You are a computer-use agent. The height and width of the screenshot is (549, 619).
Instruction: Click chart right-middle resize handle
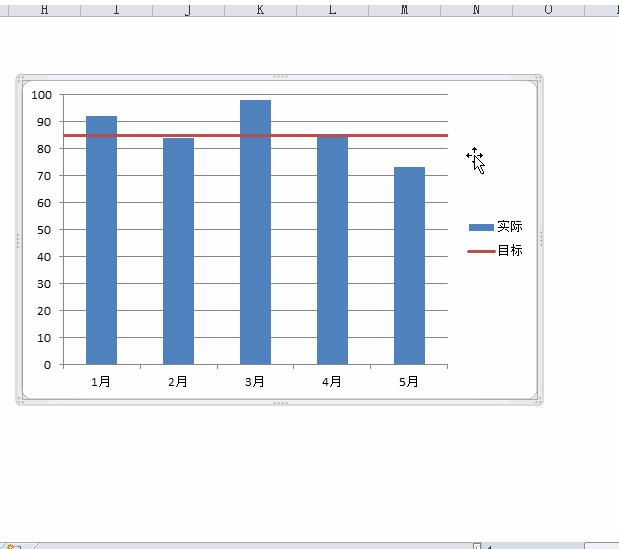pyautogui.click(x=541, y=239)
